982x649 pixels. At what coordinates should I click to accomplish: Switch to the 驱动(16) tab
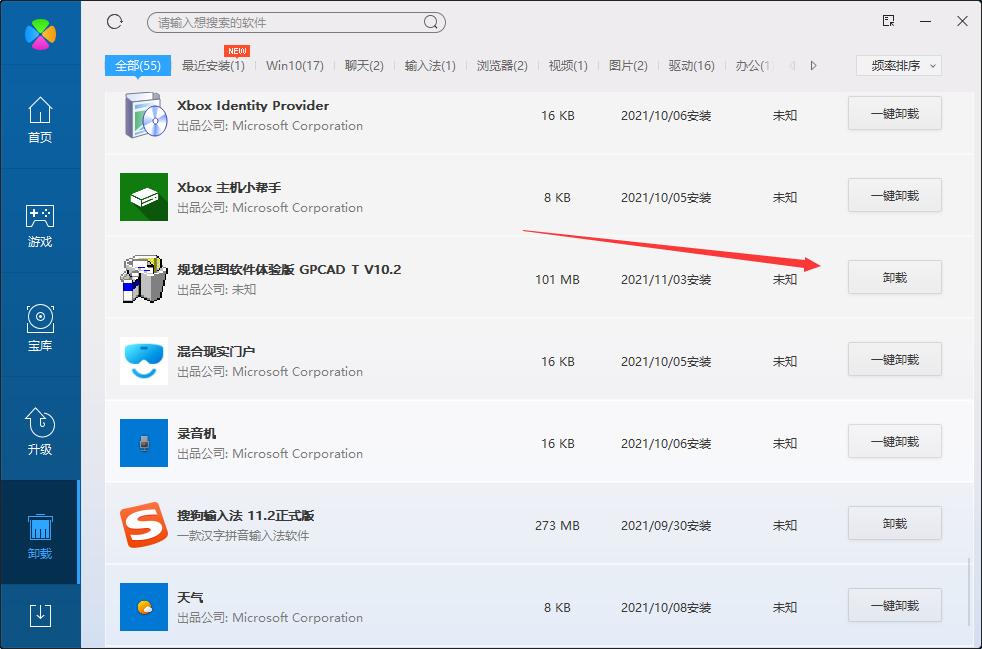(691, 66)
